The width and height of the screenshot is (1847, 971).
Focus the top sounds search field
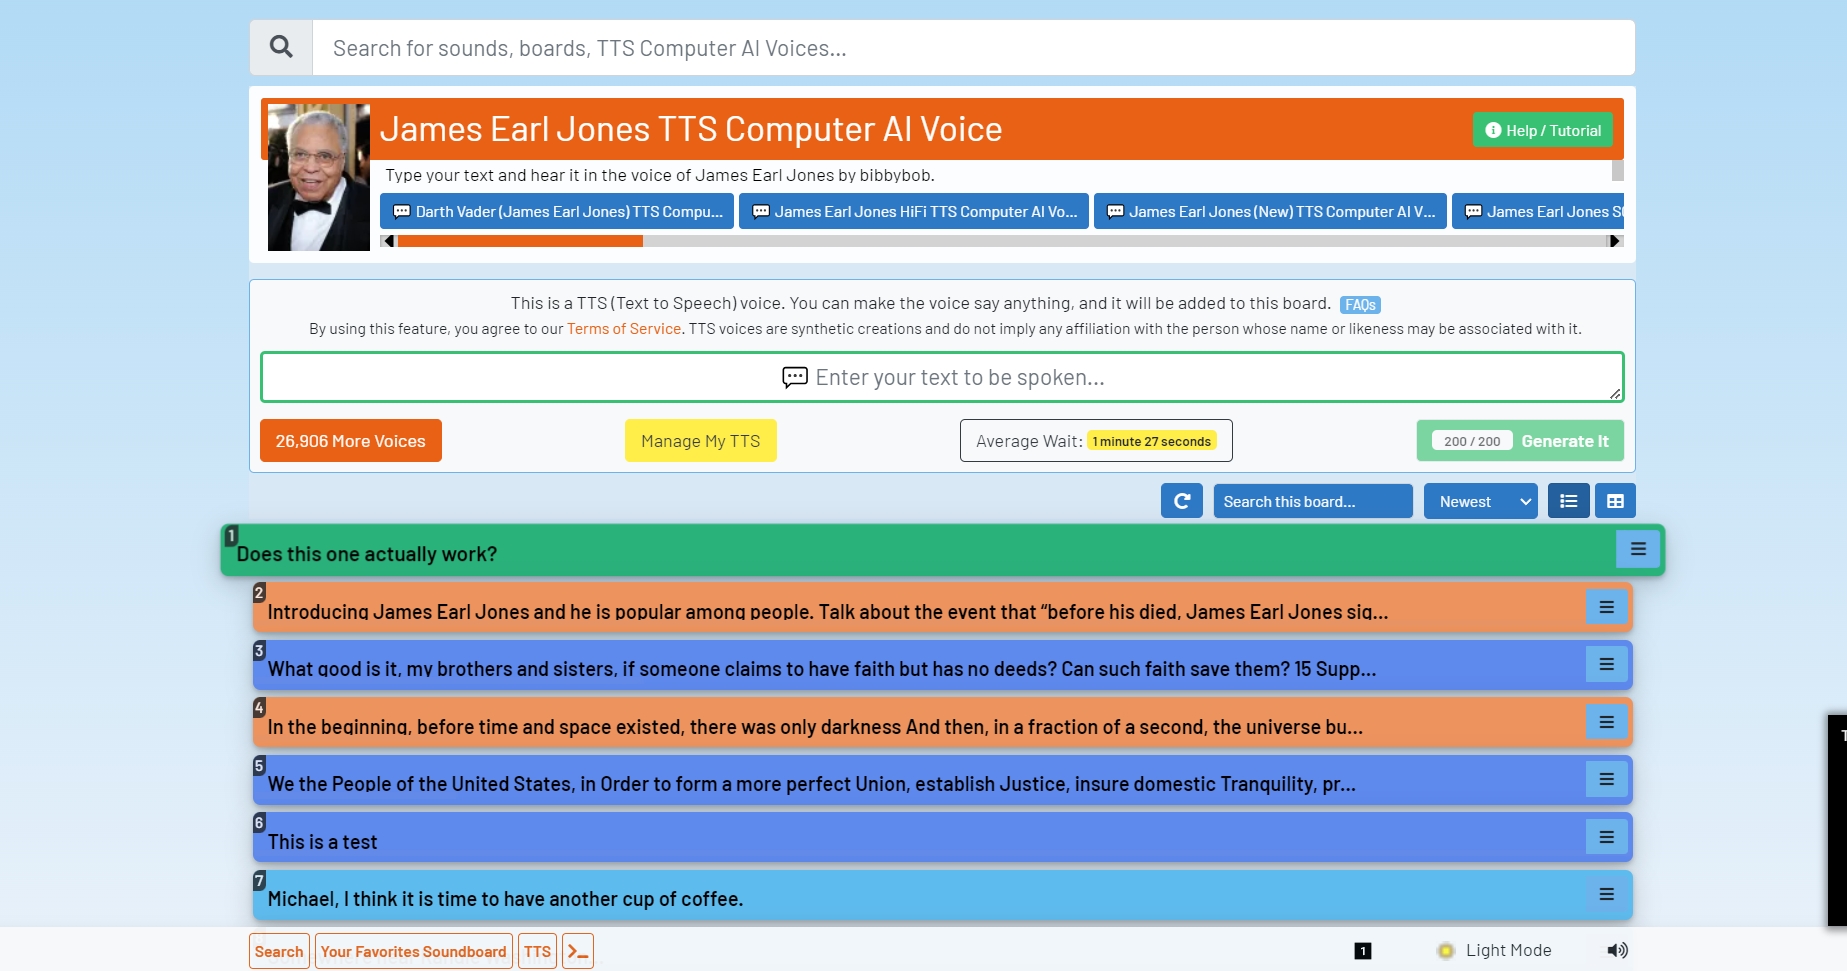tap(974, 47)
